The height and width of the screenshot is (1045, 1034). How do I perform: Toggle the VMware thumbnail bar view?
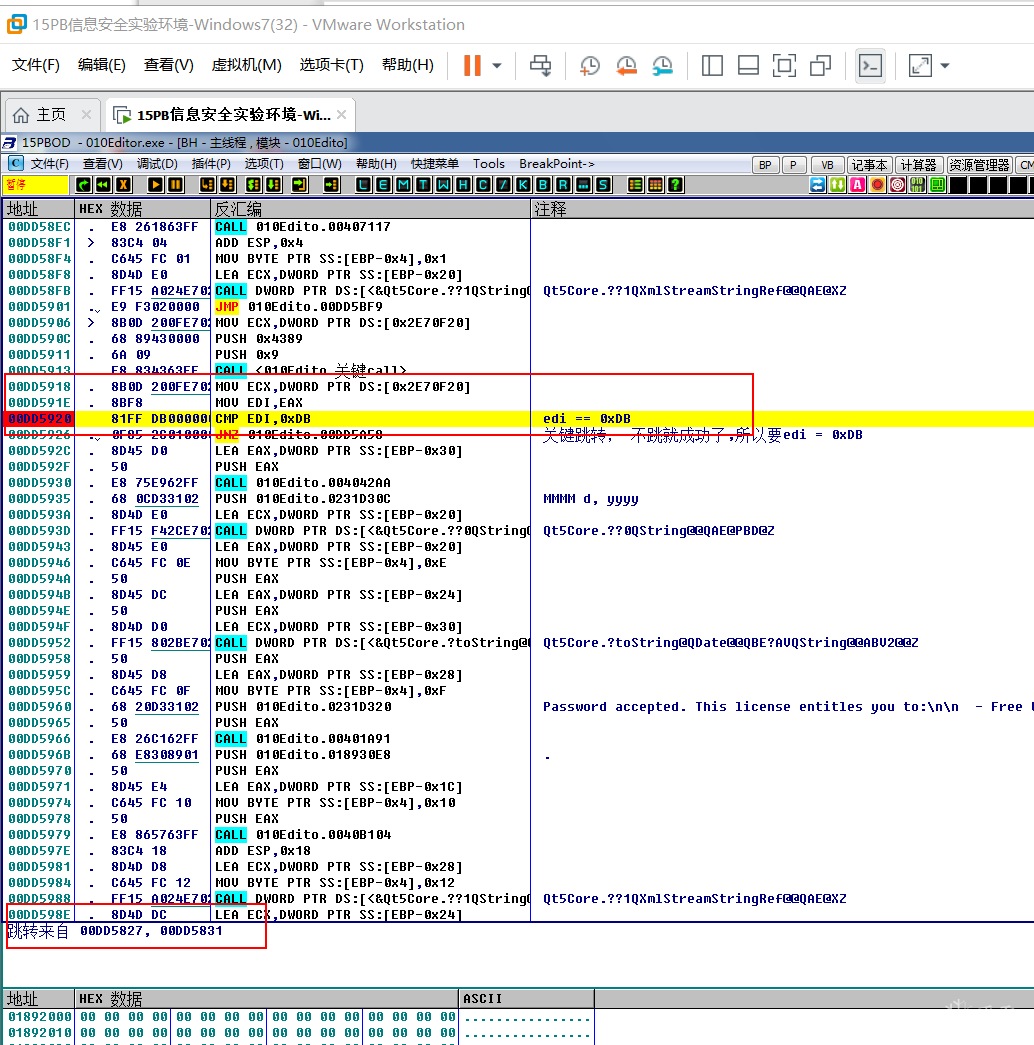748,65
